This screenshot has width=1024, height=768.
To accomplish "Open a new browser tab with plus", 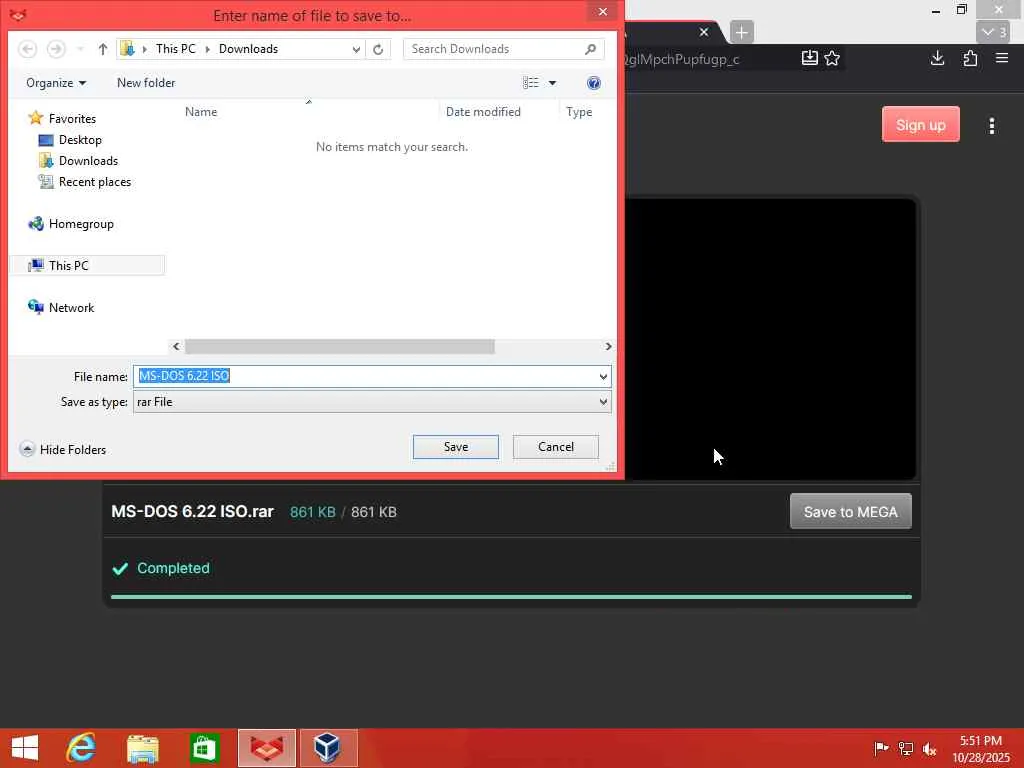I will point(741,32).
